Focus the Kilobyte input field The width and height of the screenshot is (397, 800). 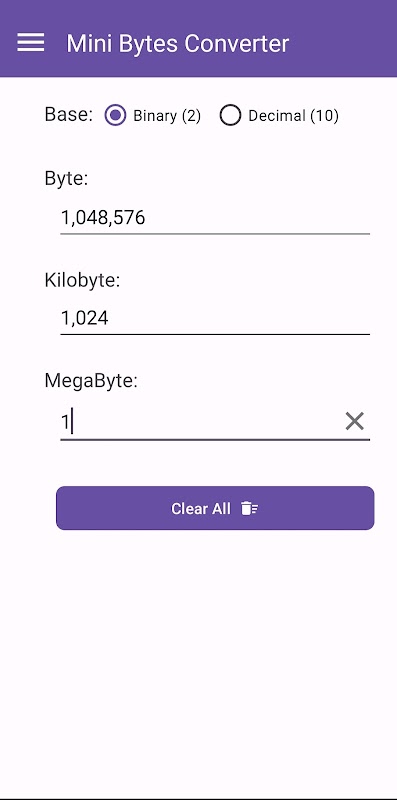coord(215,318)
